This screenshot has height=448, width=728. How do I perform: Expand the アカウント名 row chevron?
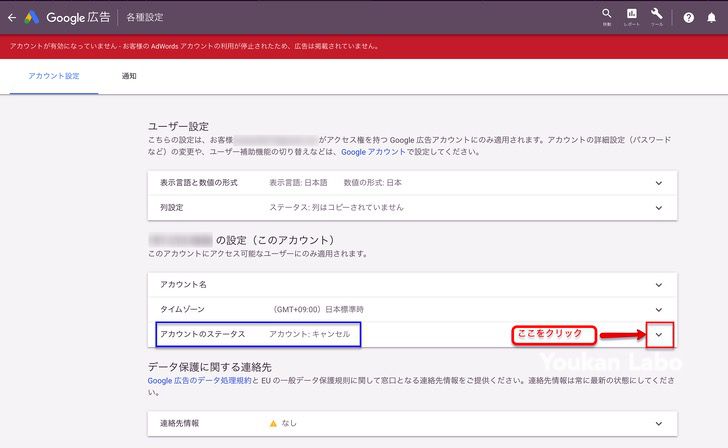[x=659, y=285]
